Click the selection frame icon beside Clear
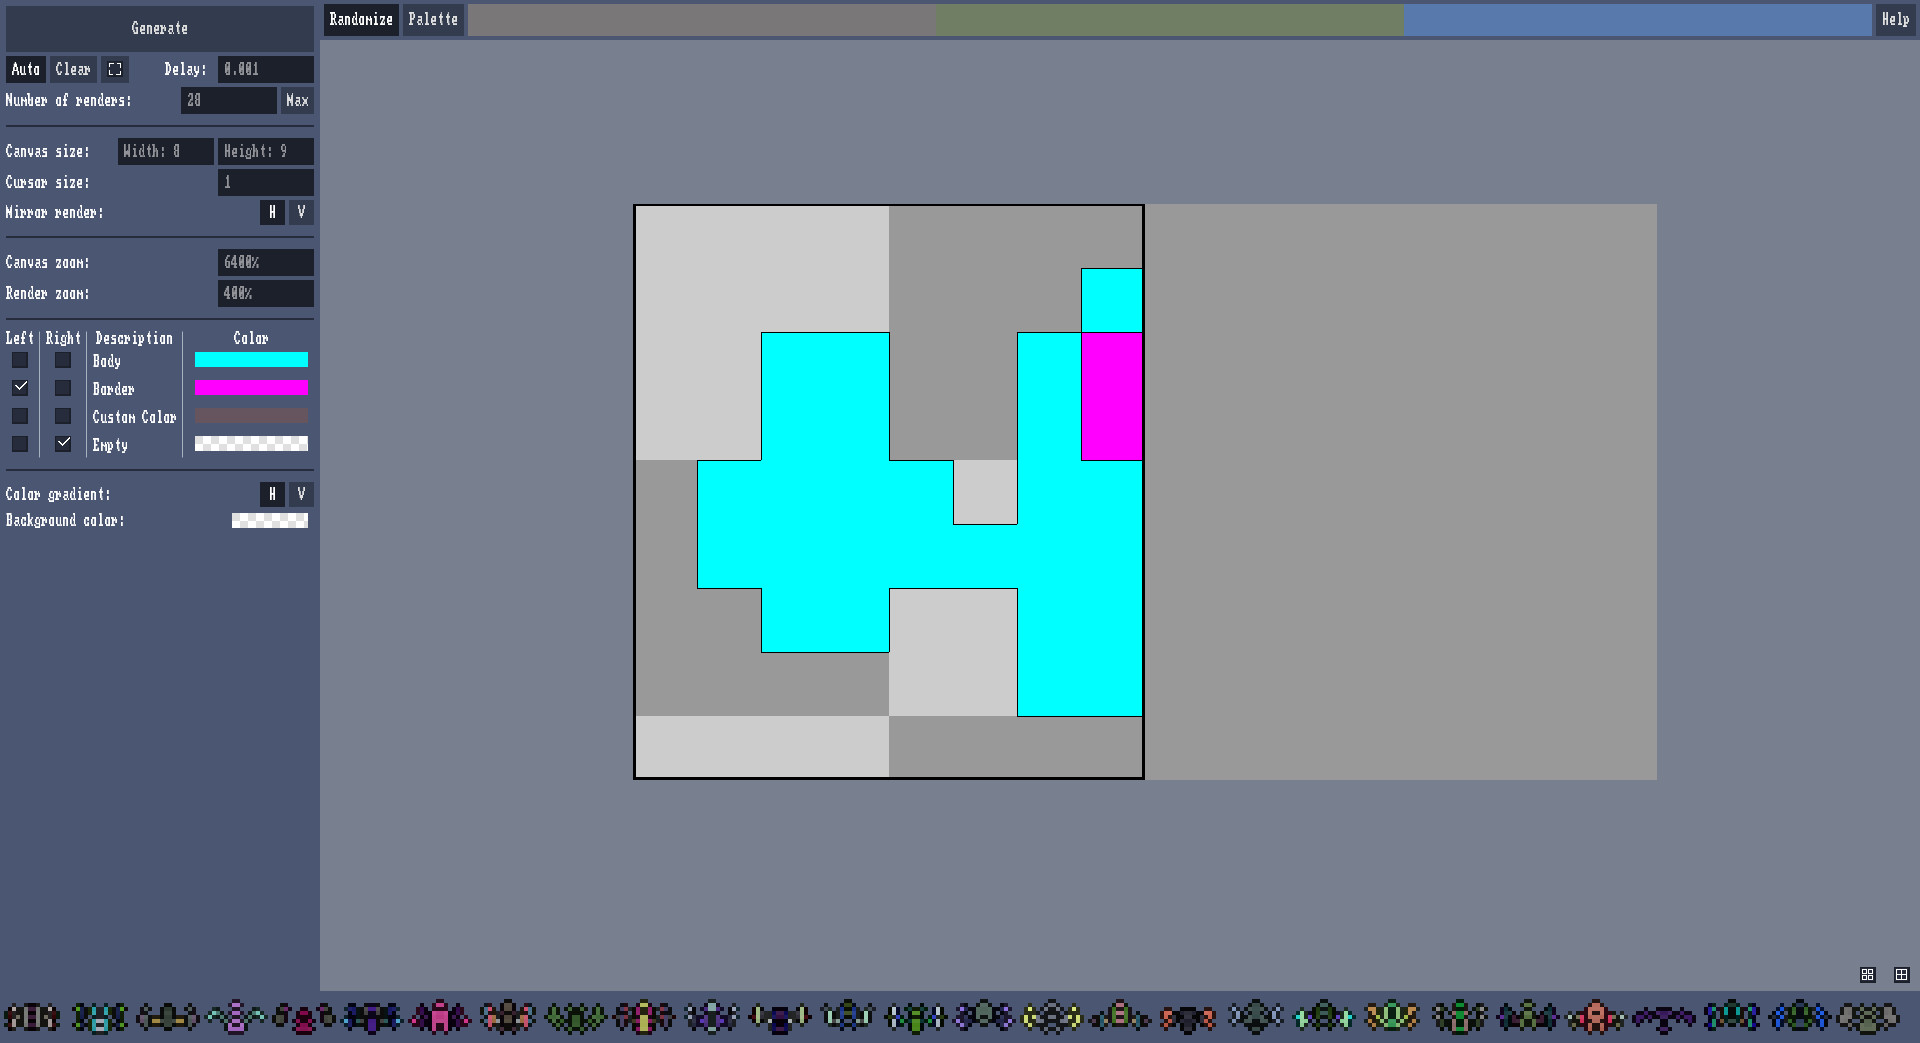 [x=115, y=69]
